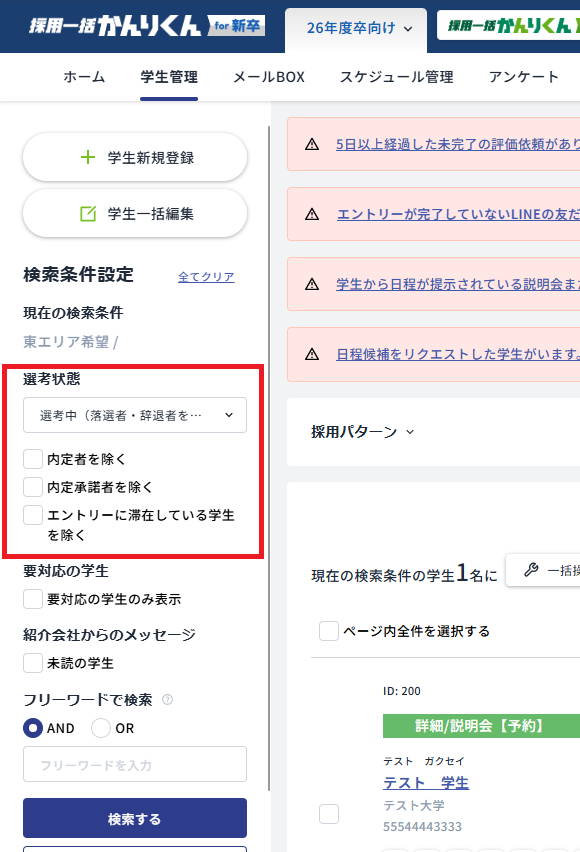The image size is (580, 852).
Task: Check 内定承諾者を除く checkbox
Action: tap(33, 487)
